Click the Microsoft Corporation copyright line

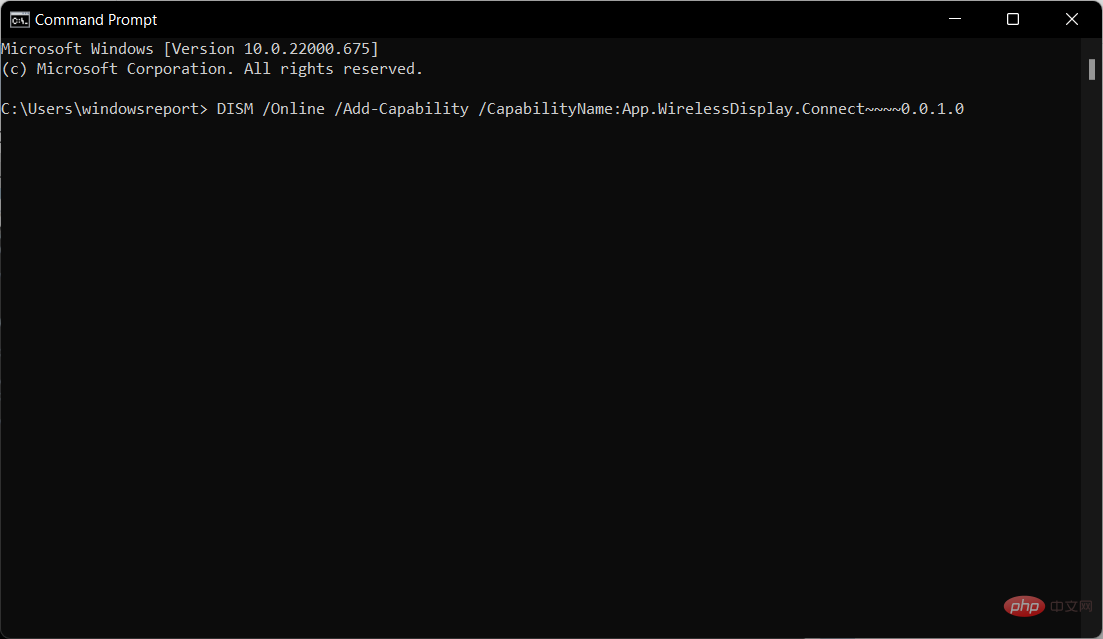pos(212,69)
